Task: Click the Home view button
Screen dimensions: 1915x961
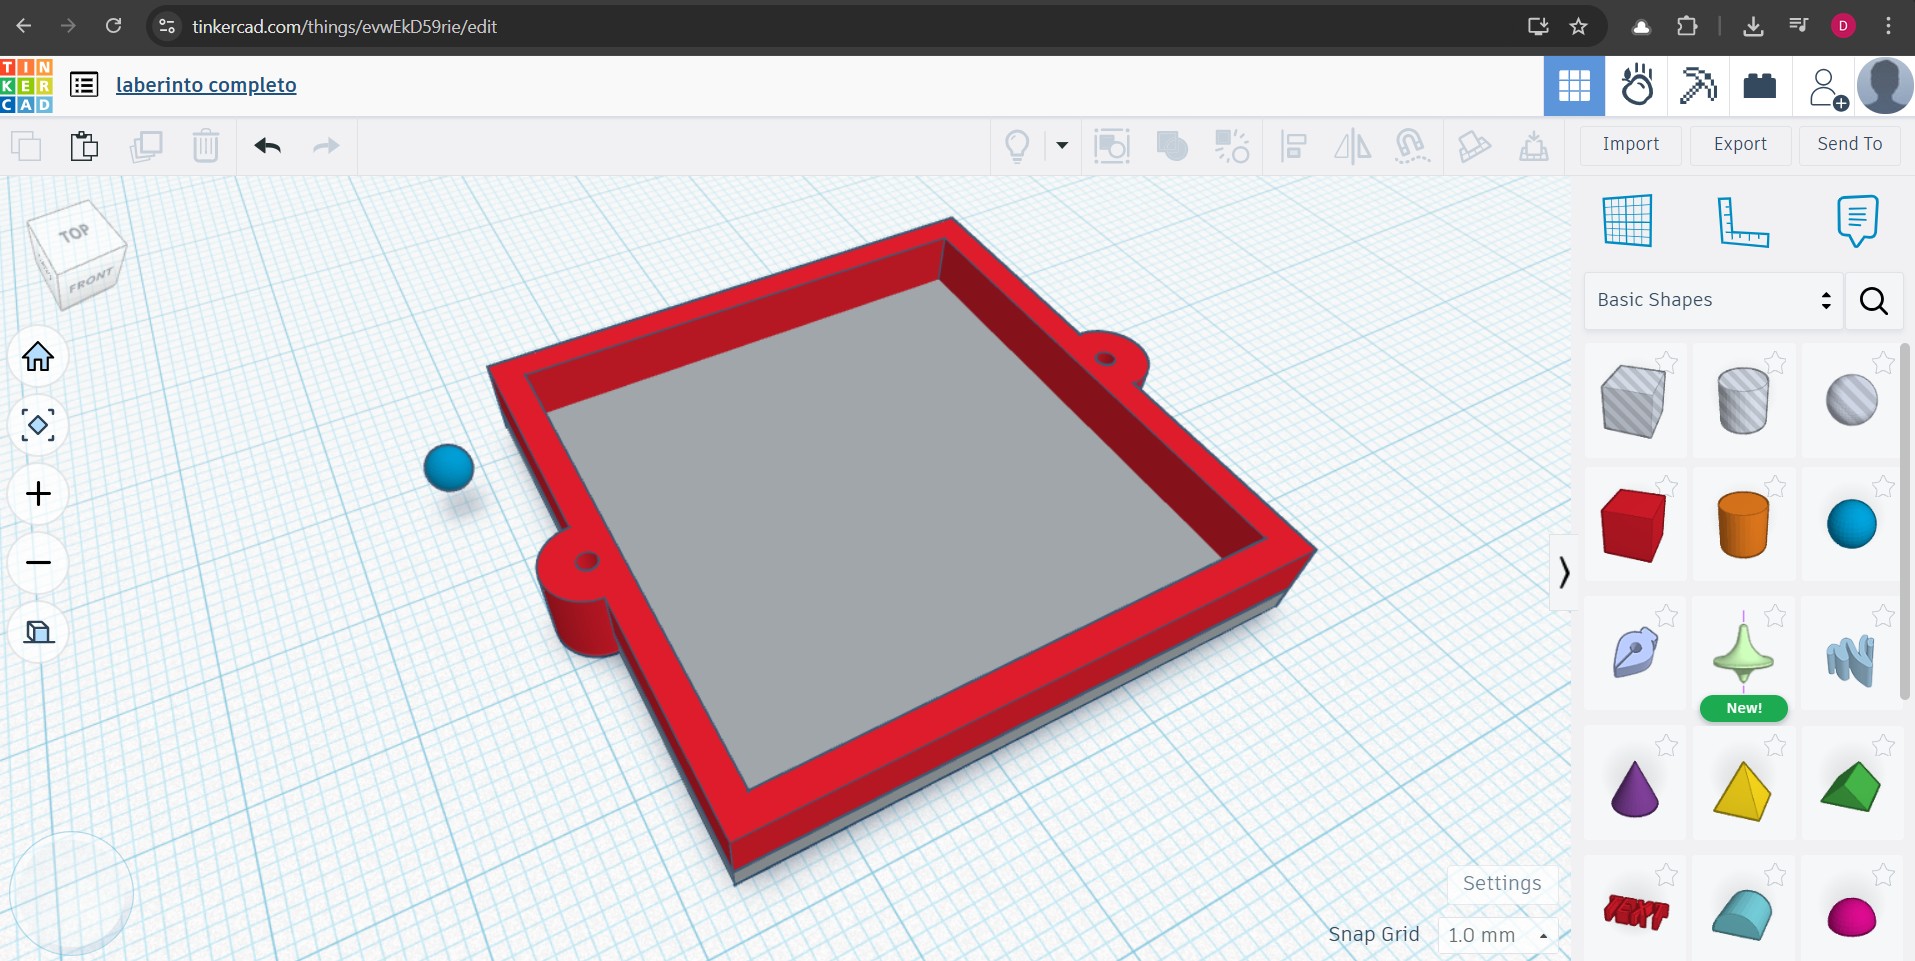Action: [38, 357]
